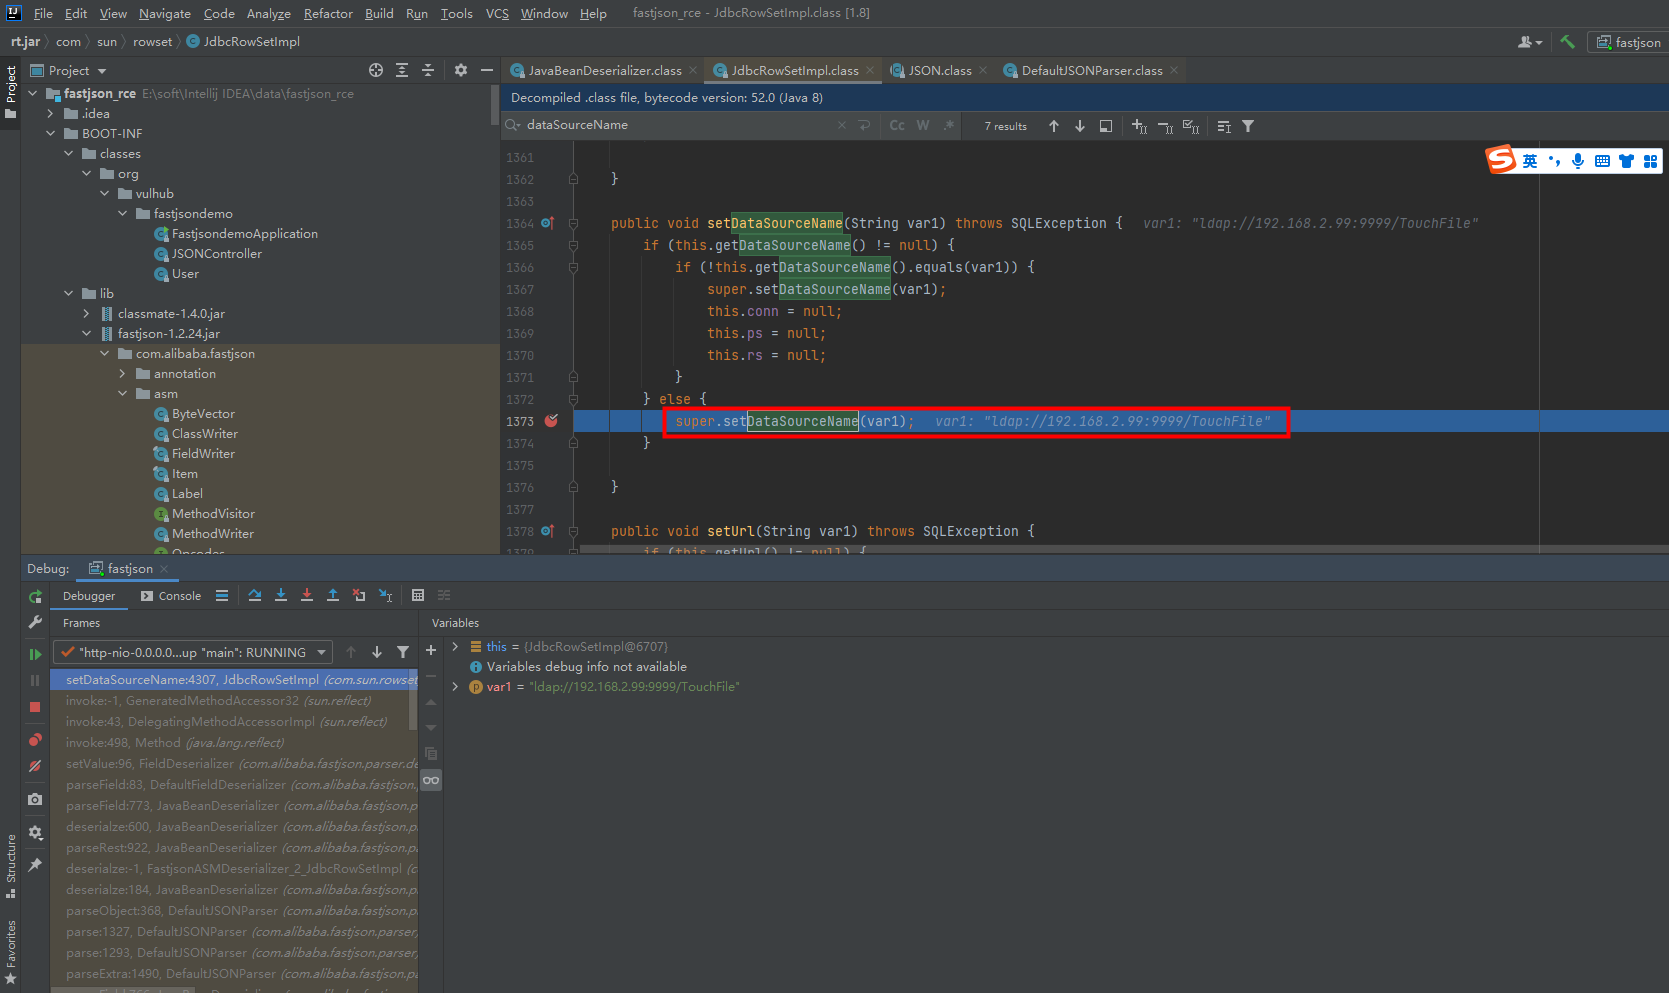Collapse the vulhub package
The height and width of the screenshot is (993, 1669).
point(105,194)
